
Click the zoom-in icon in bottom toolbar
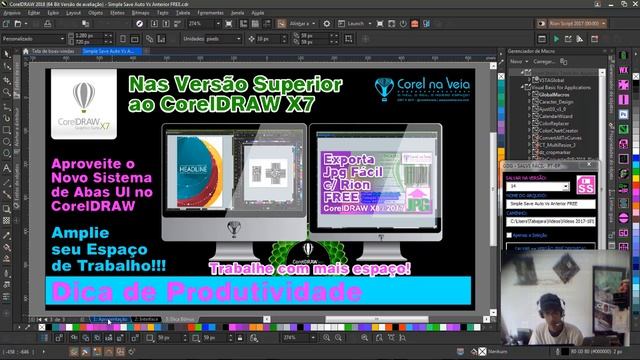[x=327, y=338]
